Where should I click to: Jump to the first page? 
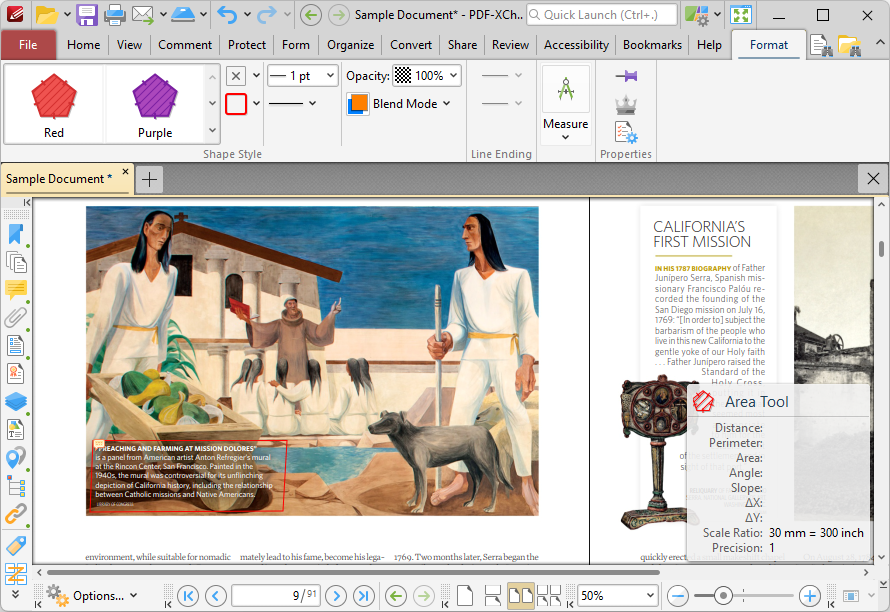(188, 596)
